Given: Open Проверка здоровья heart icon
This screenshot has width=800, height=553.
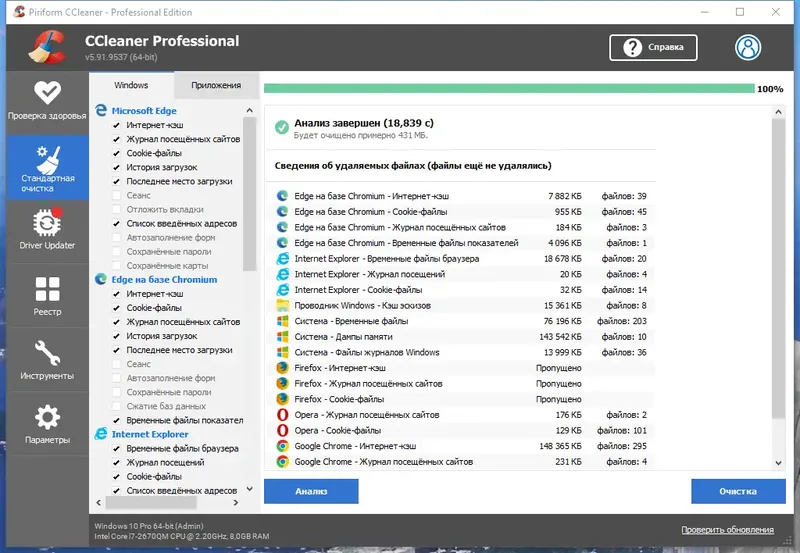Looking at the screenshot, I should (47, 92).
